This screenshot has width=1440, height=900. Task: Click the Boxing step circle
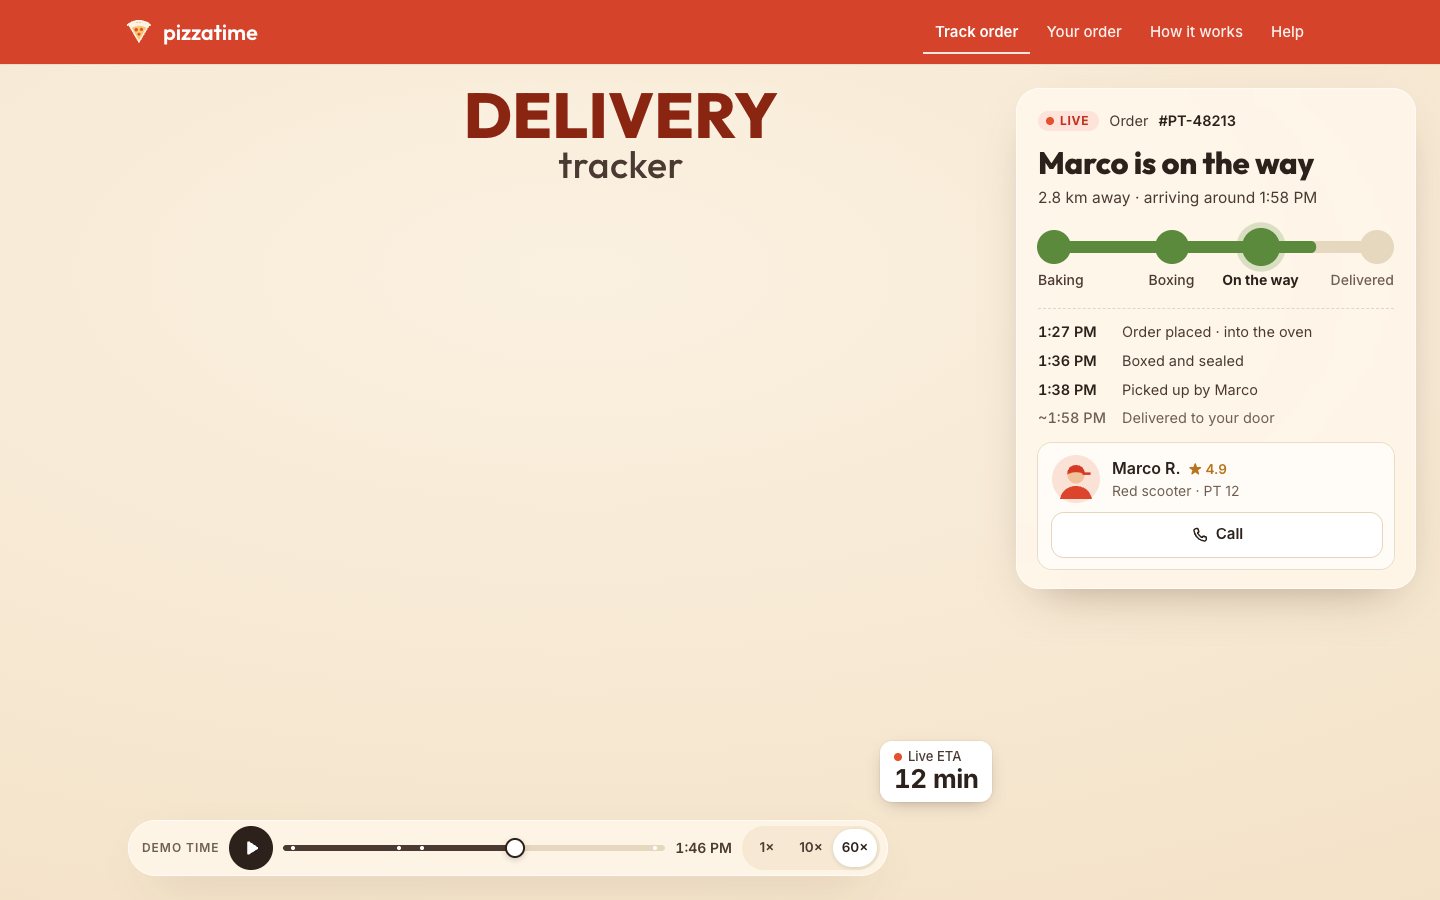click(1172, 247)
